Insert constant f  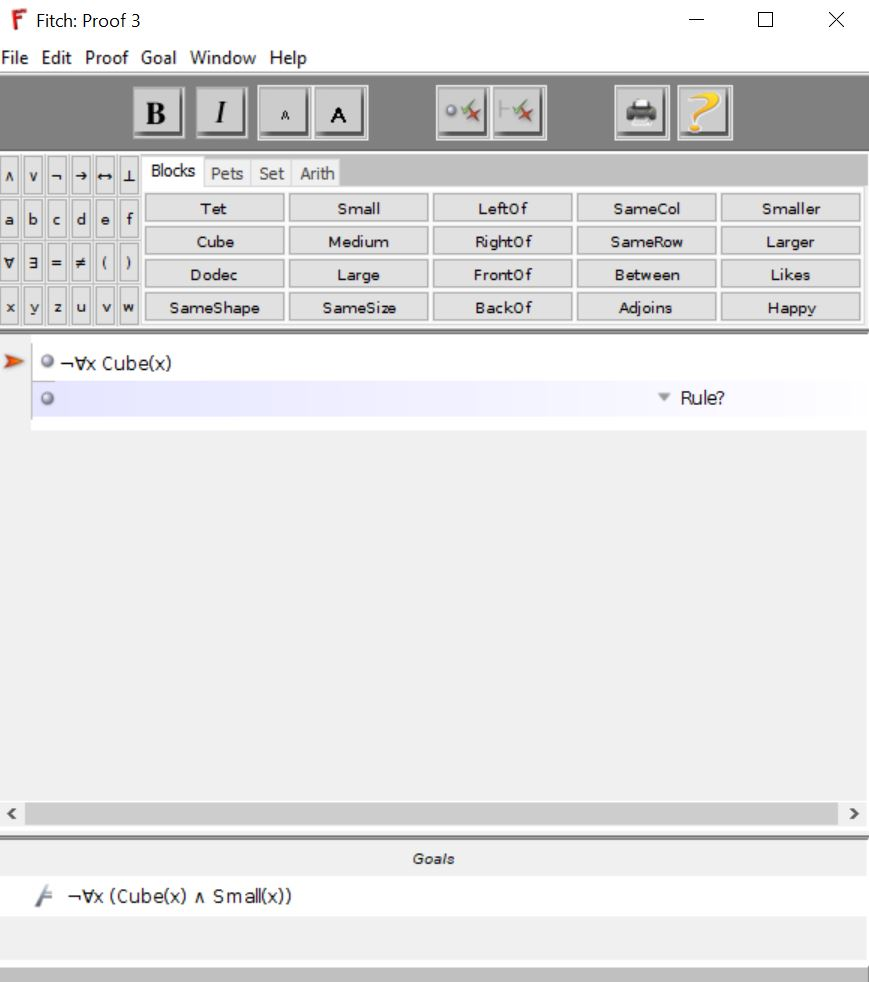(128, 219)
